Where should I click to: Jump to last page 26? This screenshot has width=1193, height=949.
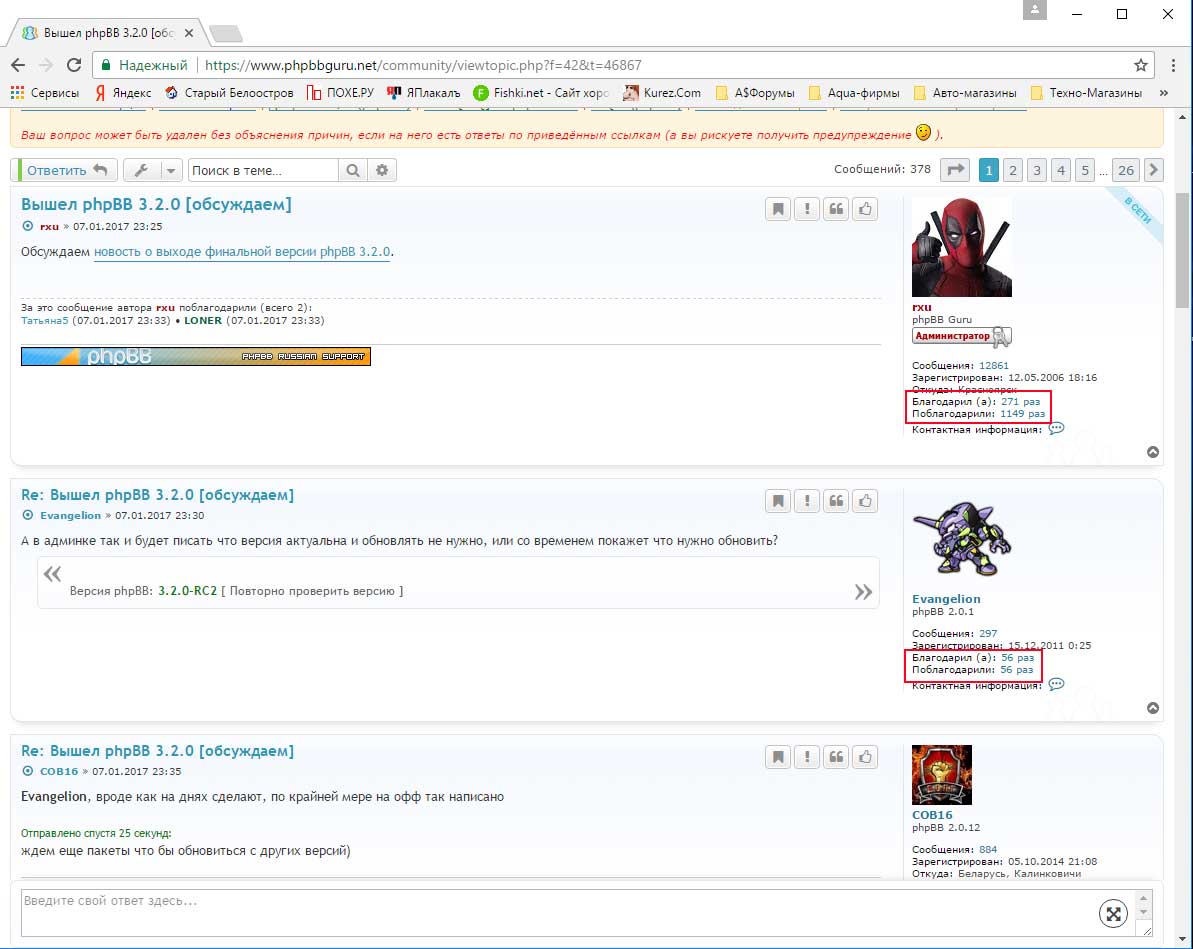(1126, 170)
